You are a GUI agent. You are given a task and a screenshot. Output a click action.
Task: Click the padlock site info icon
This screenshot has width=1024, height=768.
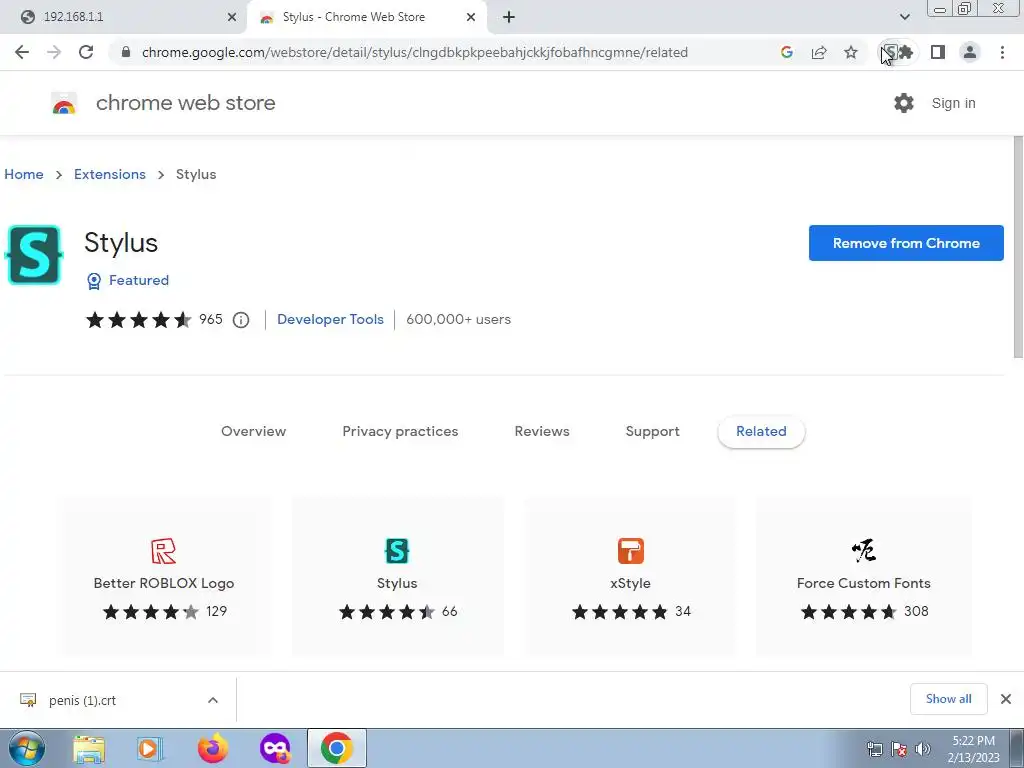coord(126,52)
